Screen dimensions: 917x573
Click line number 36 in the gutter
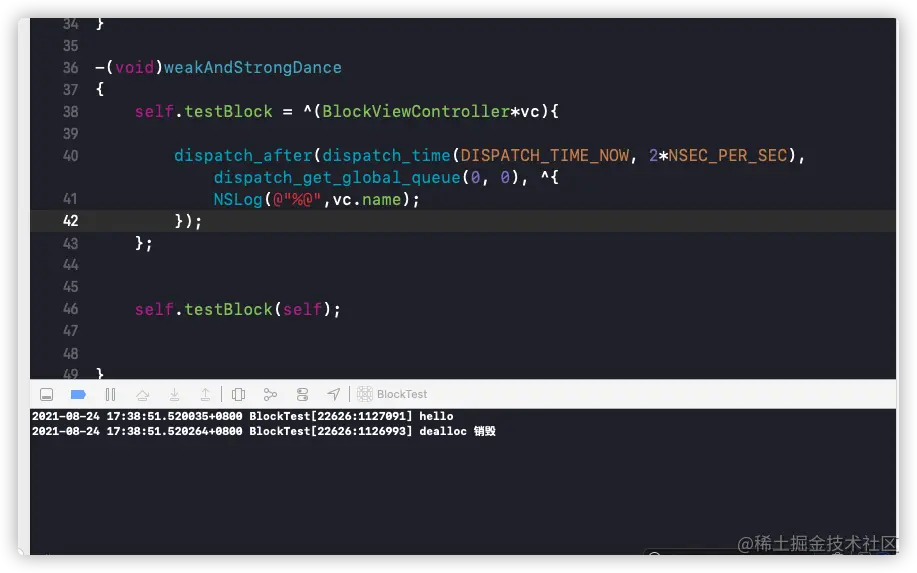point(70,68)
